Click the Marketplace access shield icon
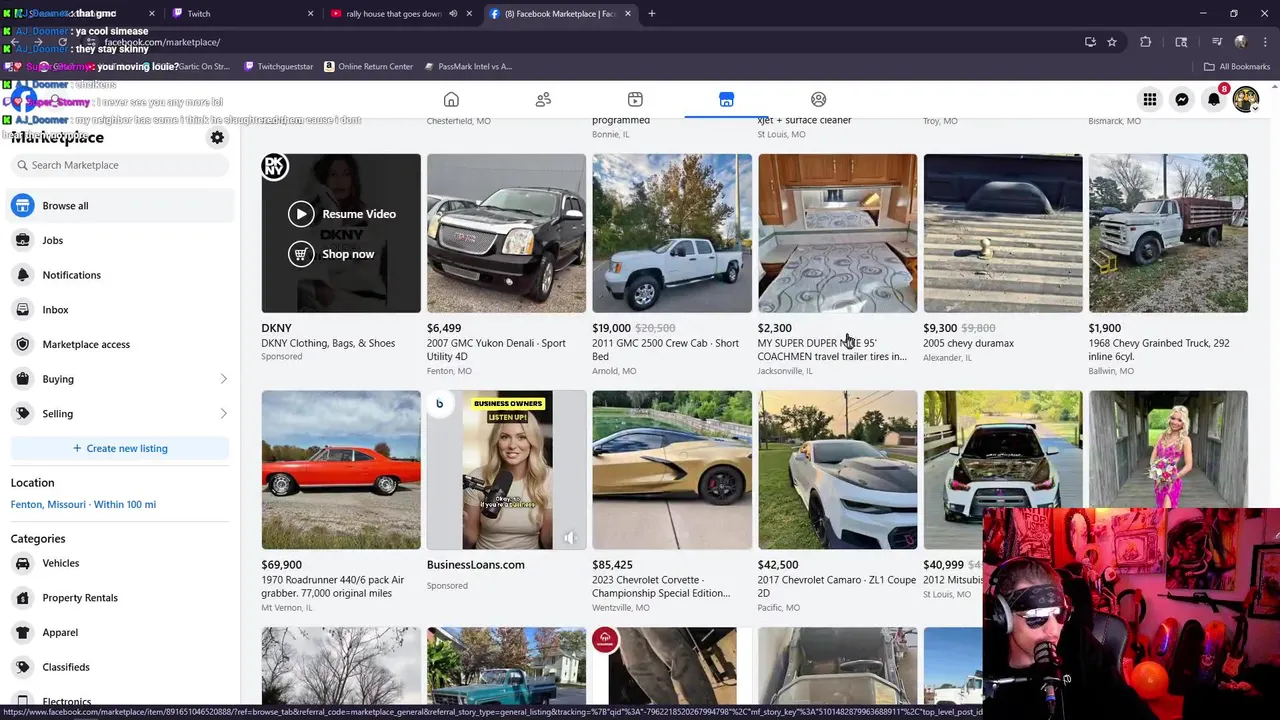 (x=23, y=344)
